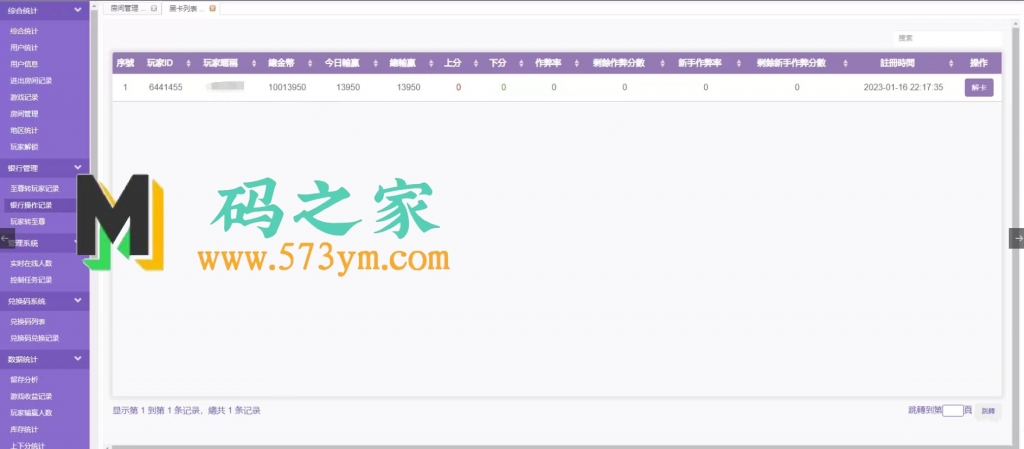Open 留存分析 in the sidebar
Viewport: 1024px width, 449px height.
click(x=24, y=379)
